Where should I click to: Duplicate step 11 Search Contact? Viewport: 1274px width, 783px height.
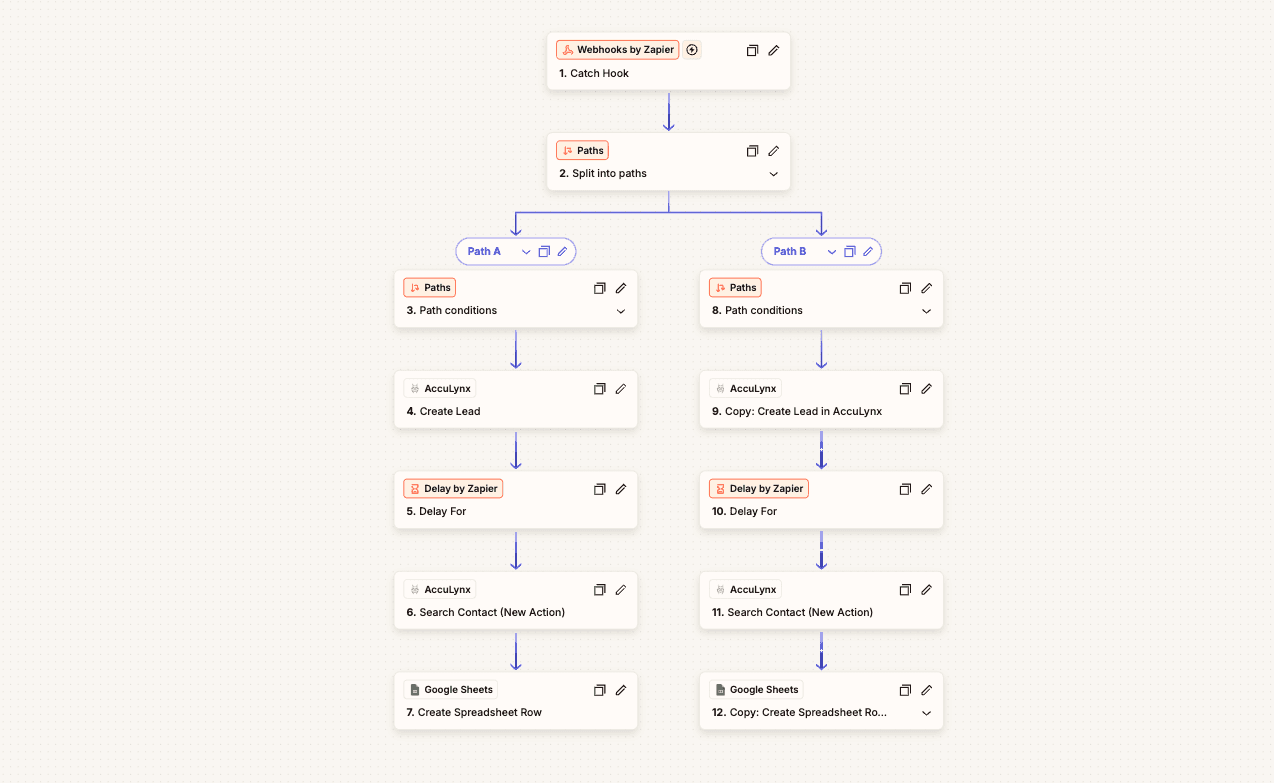[905, 590]
